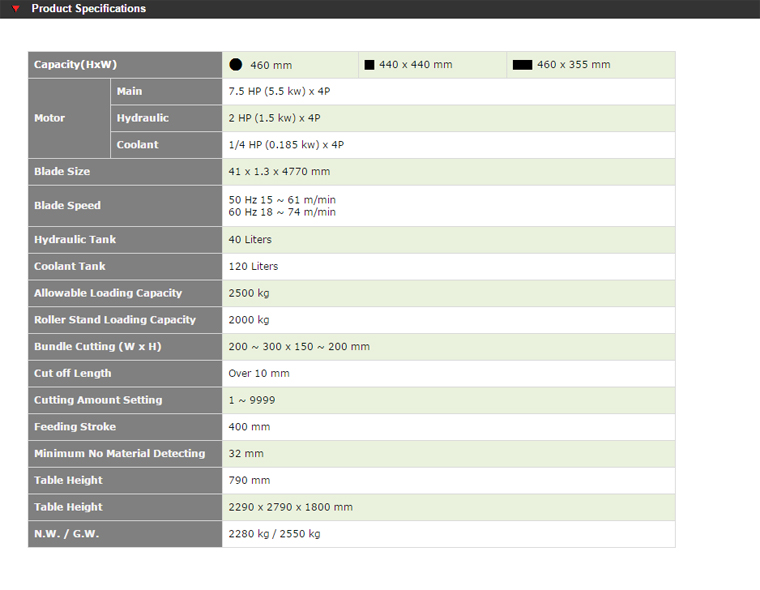This screenshot has height=590, width=760.
Task: Click '2280 kg / 2550 kg' value
Action: coord(274,534)
